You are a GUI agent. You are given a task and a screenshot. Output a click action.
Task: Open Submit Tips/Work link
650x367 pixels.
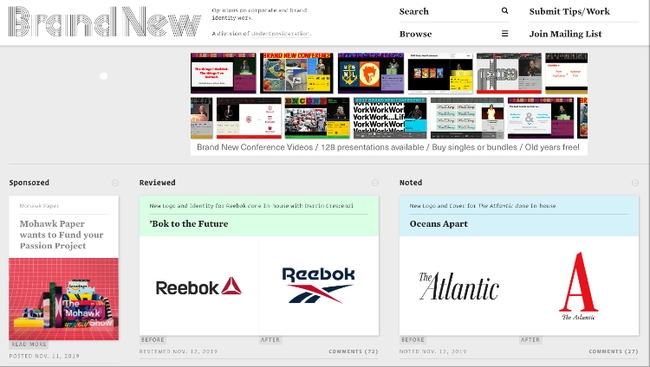(569, 12)
